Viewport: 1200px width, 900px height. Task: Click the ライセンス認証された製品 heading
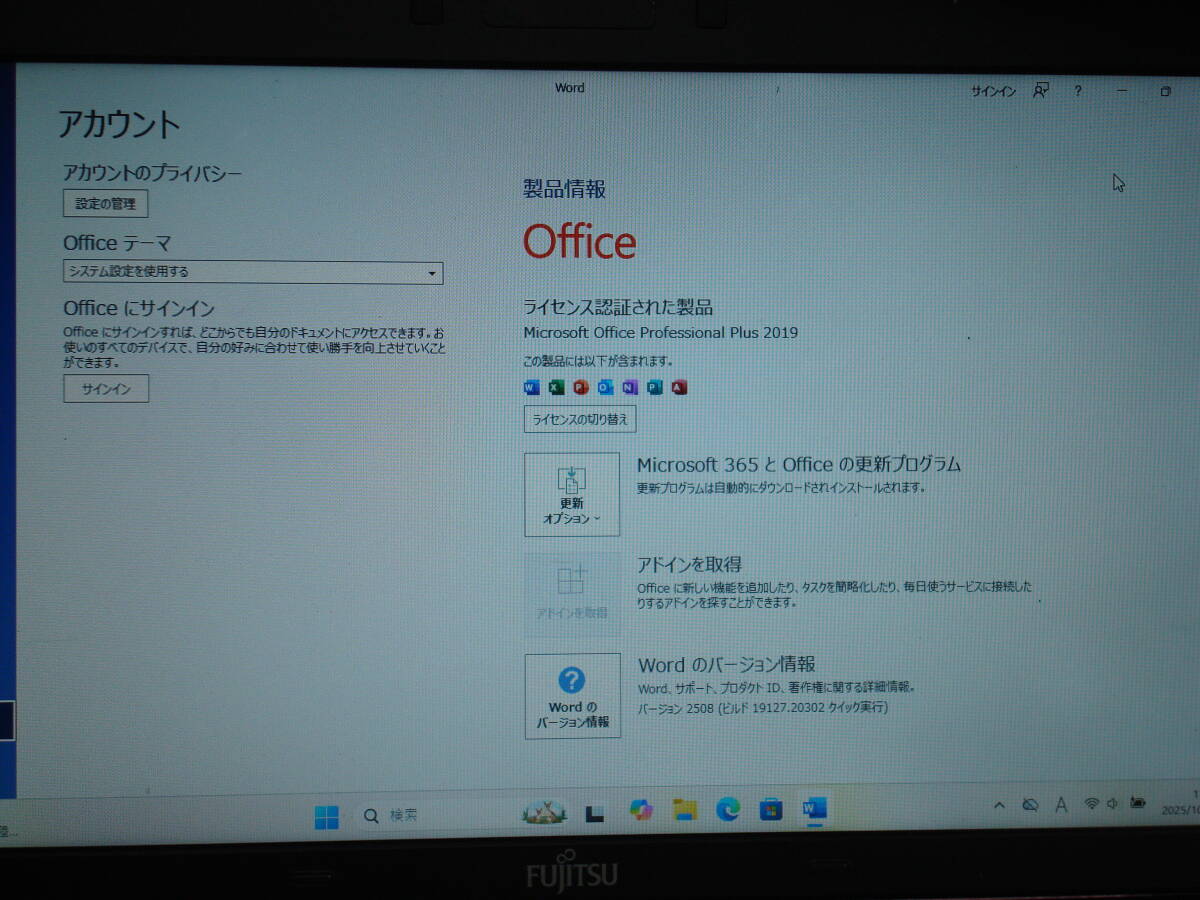coord(618,307)
